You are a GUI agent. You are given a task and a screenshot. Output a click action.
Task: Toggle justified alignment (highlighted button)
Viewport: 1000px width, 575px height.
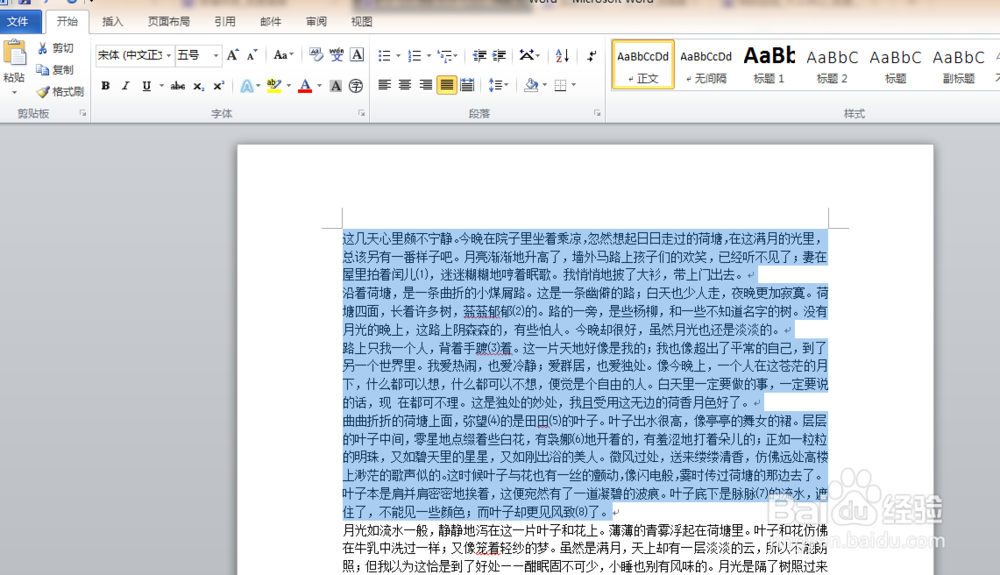click(x=446, y=85)
